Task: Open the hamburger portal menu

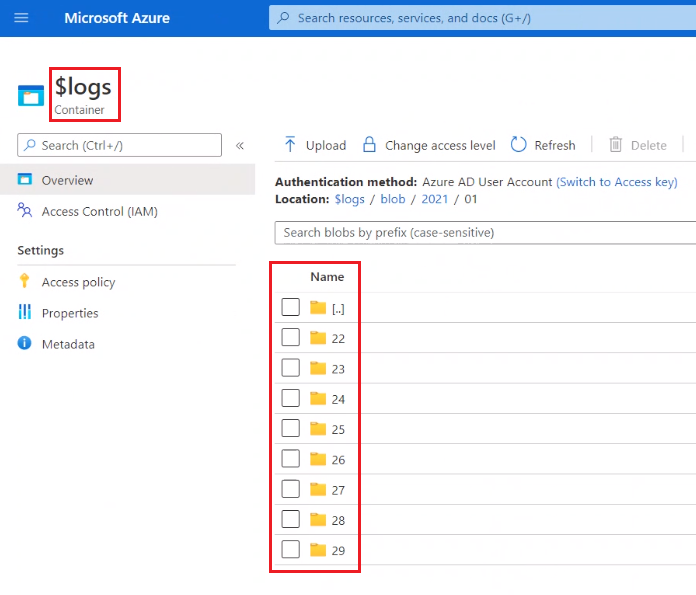Action: (x=21, y=18)
